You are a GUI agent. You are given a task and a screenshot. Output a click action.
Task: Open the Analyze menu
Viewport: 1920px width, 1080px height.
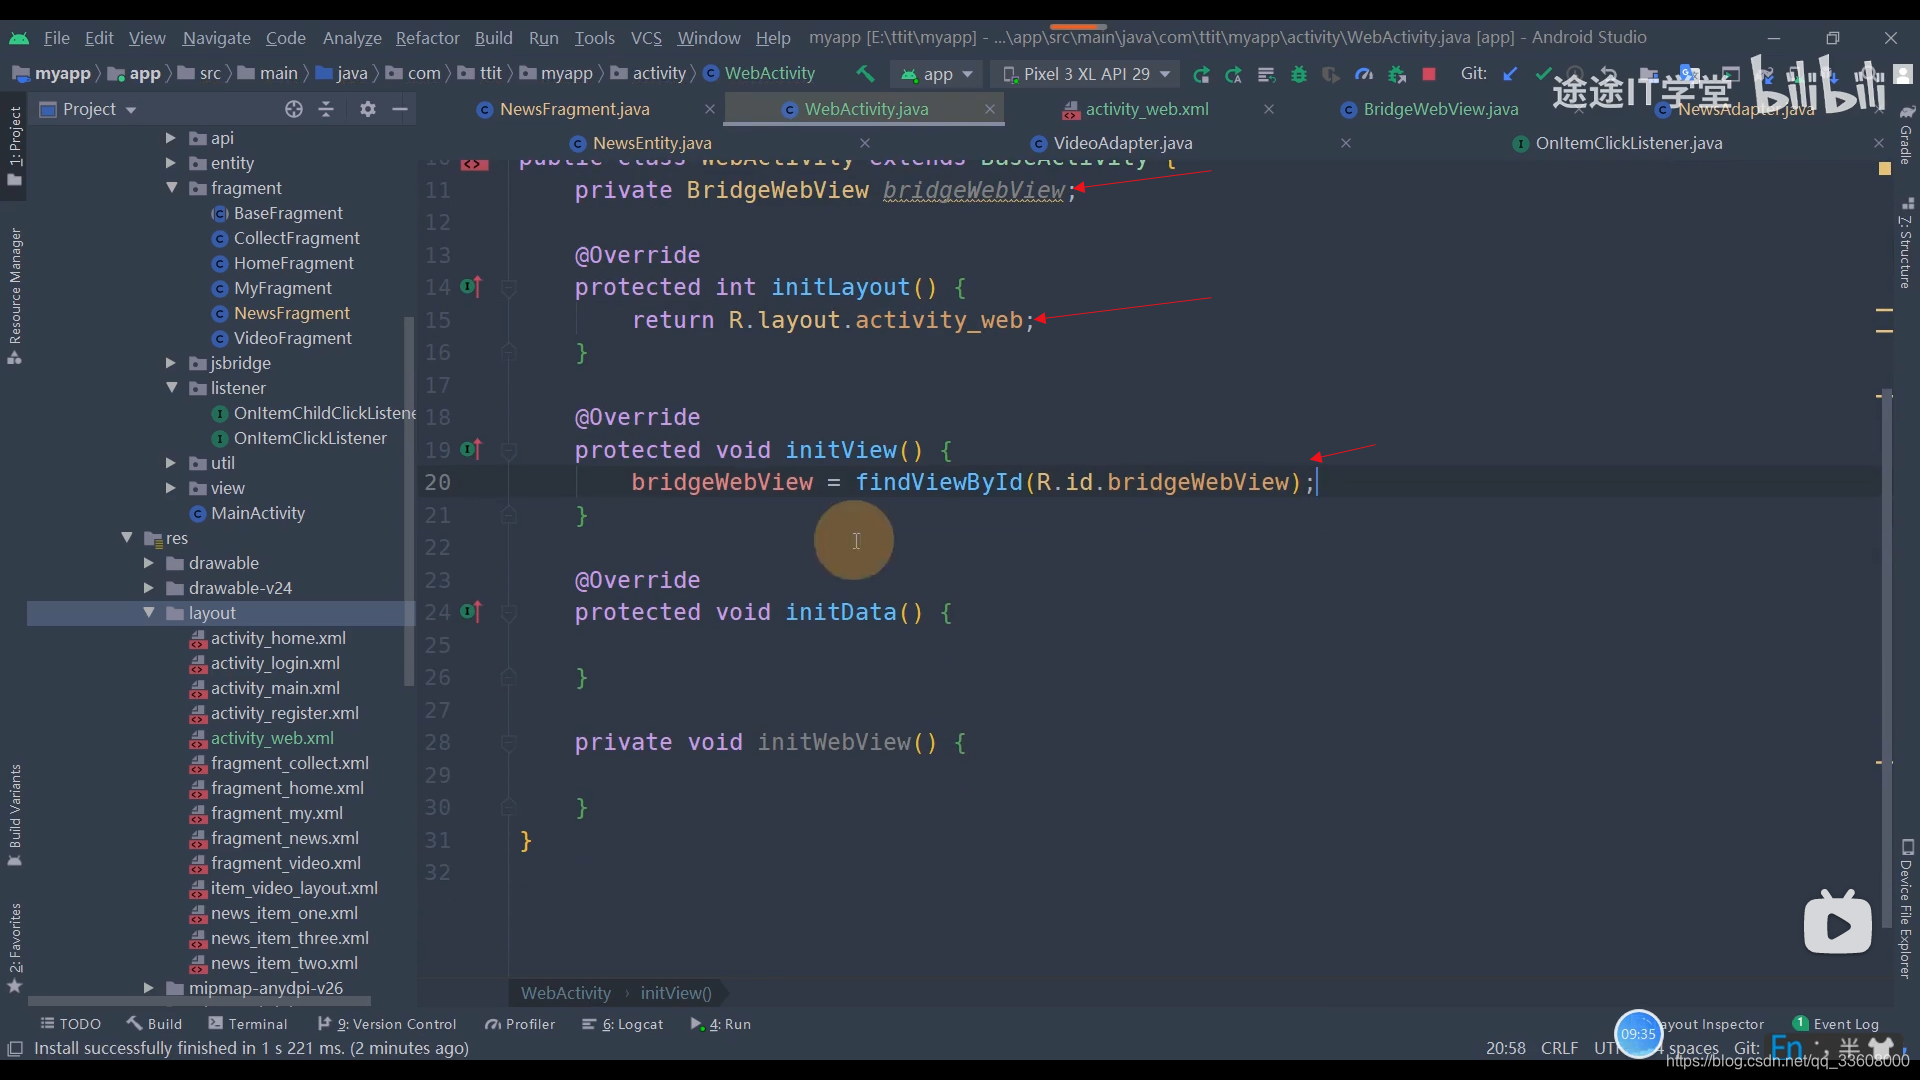352,38
